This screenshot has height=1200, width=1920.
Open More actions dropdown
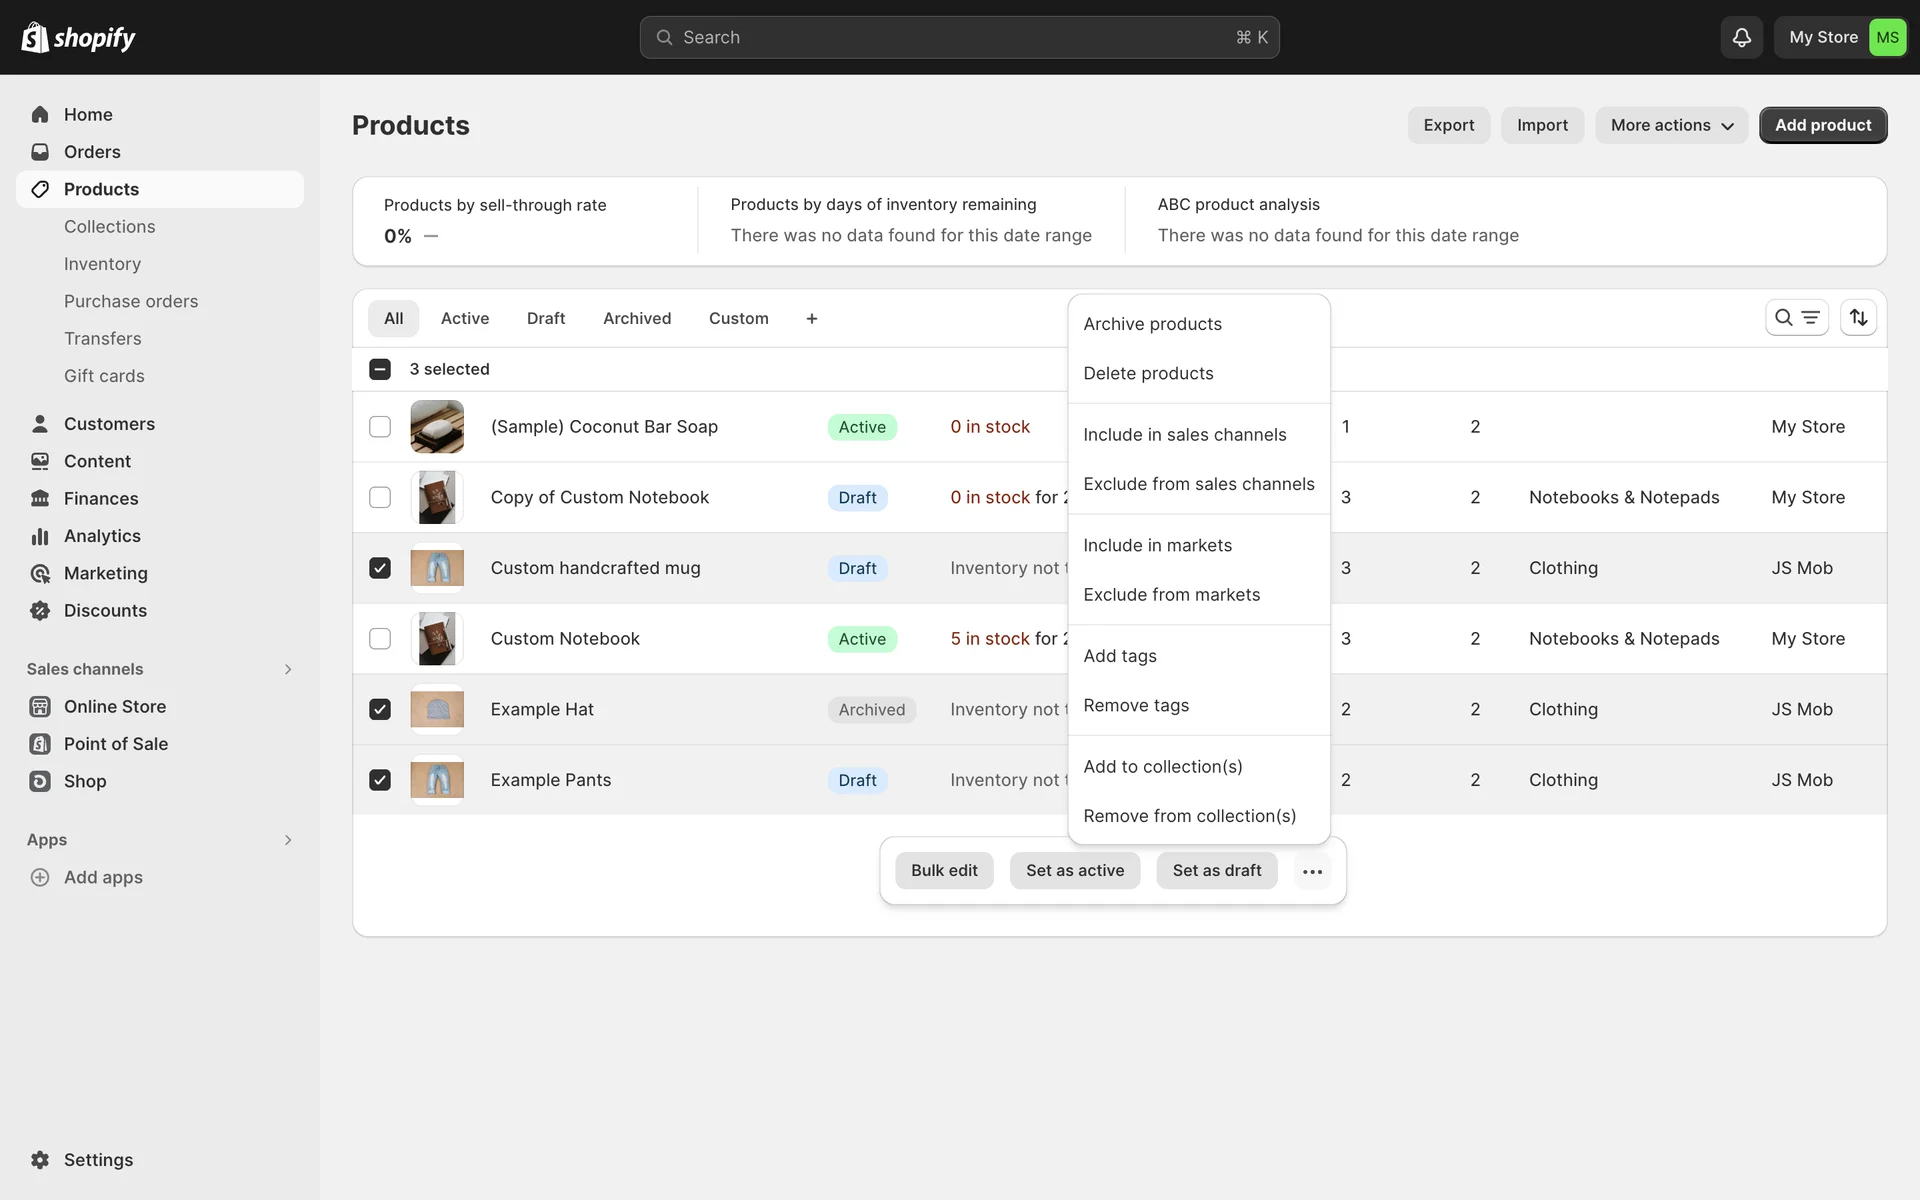[x=1671, y=125]
